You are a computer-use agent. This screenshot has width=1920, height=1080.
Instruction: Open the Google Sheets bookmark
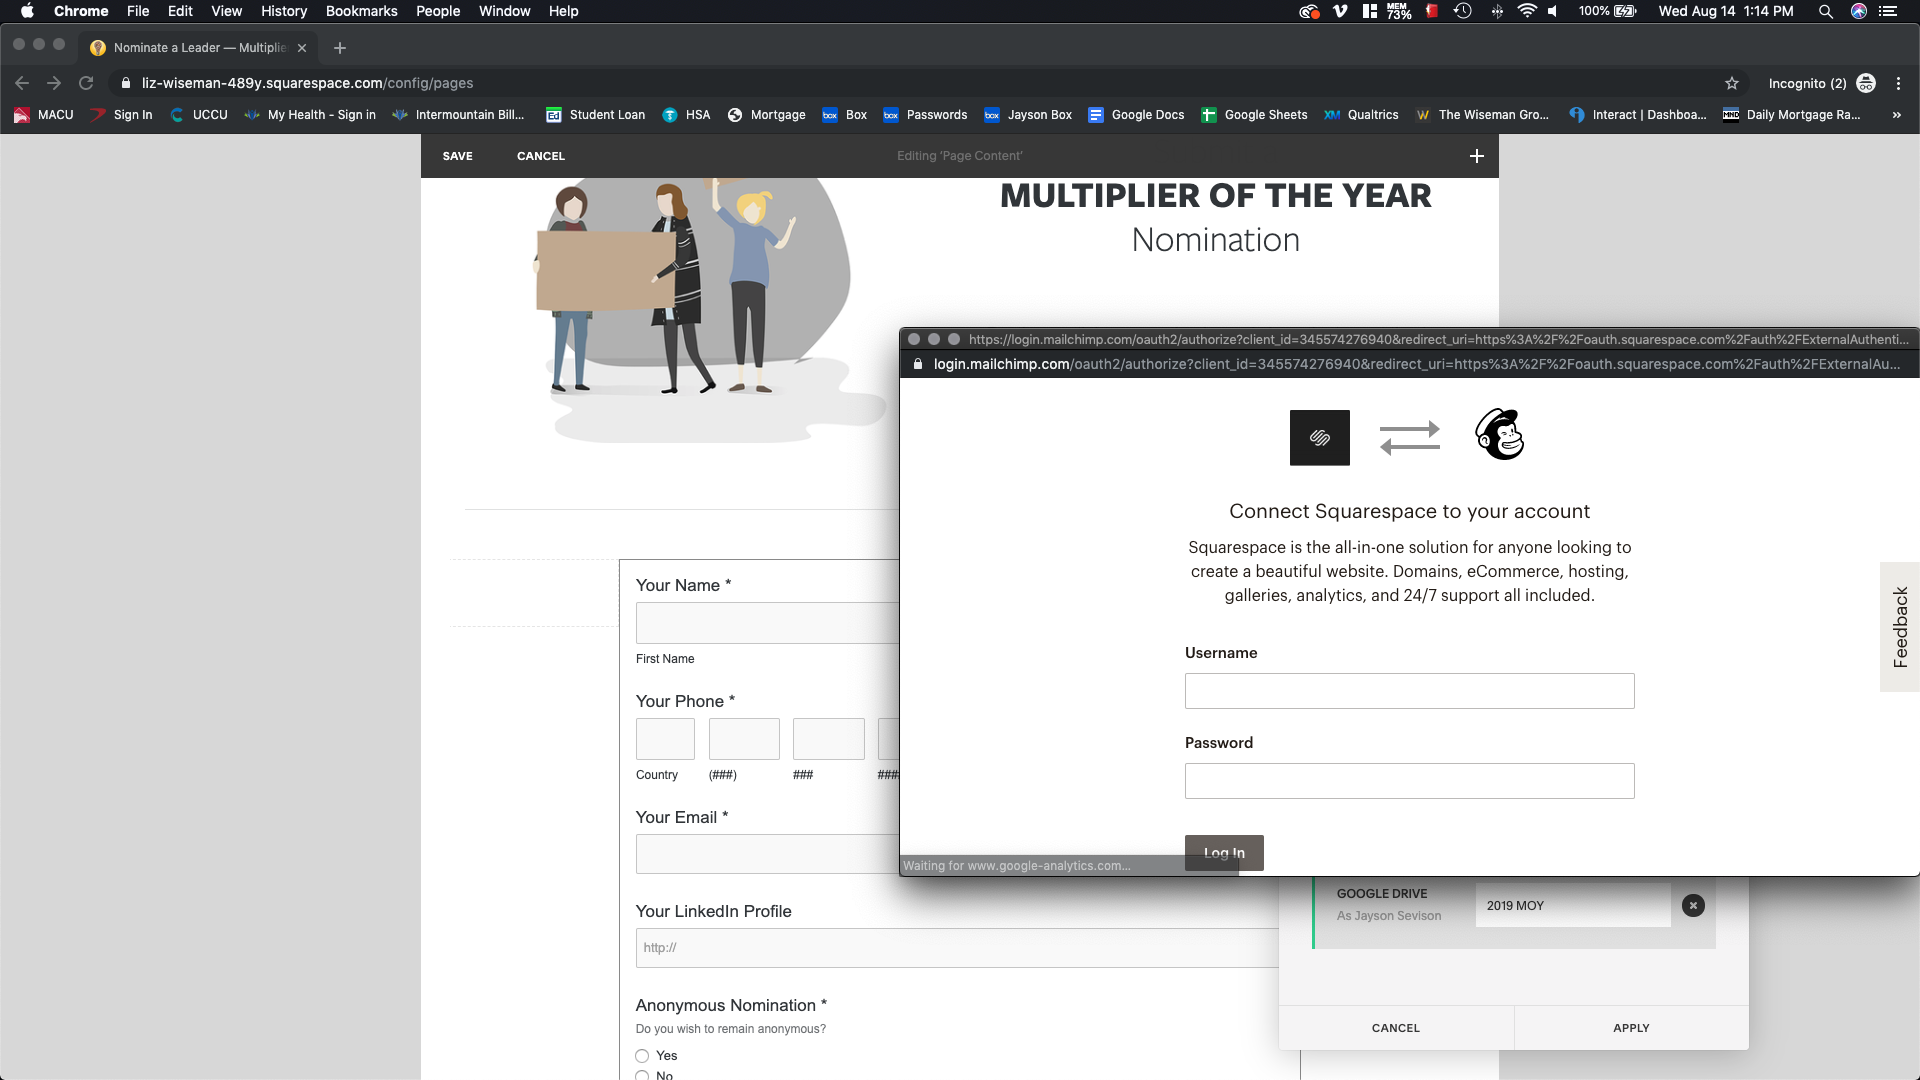(x=1254, y=115)
